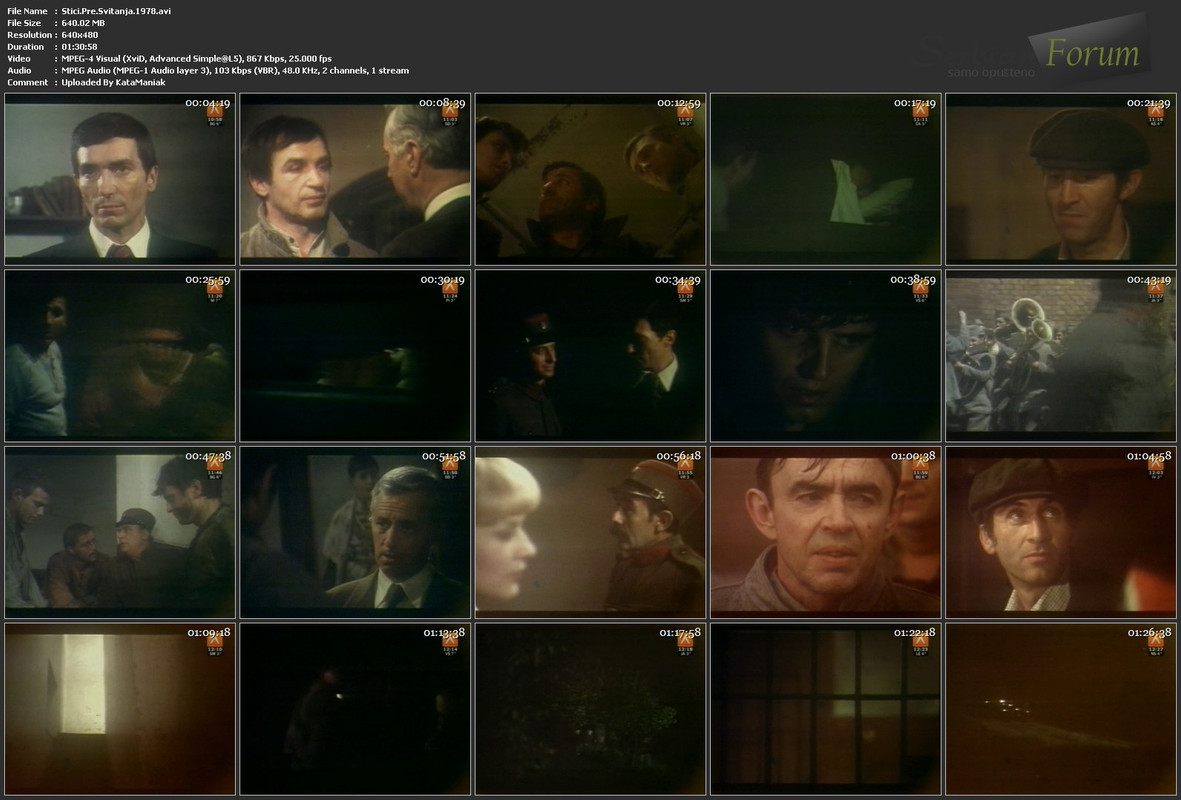Open the thumbnail stamped 00:56:18
Viewport: 1181px width, 800px height.
590,532
